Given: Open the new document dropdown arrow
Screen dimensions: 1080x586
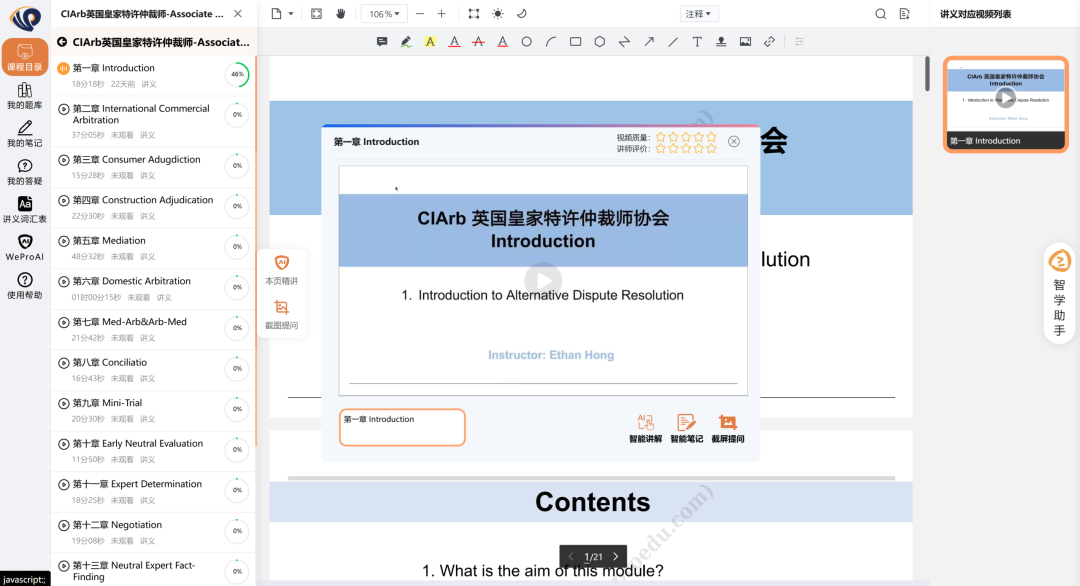Looking at the screenshot, I should pos(291,14).
